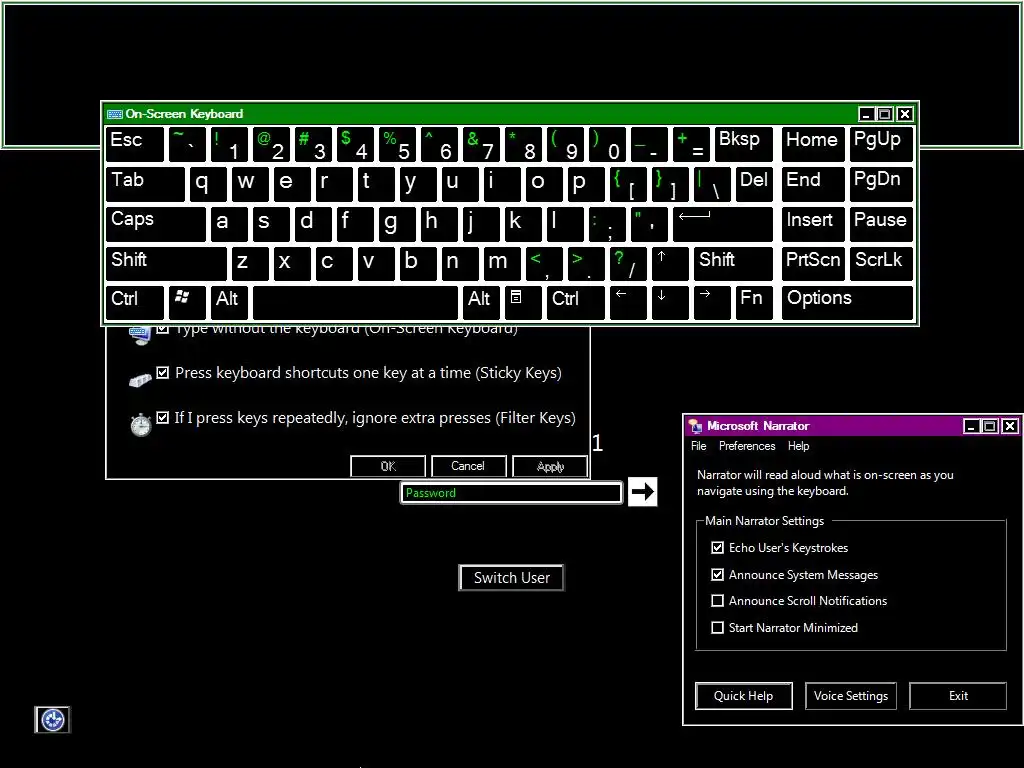Screen dimensions: 1024x768
Task: Click the spacebar on the On-Screen Keyboard
Action: click(x=355, y=302)
